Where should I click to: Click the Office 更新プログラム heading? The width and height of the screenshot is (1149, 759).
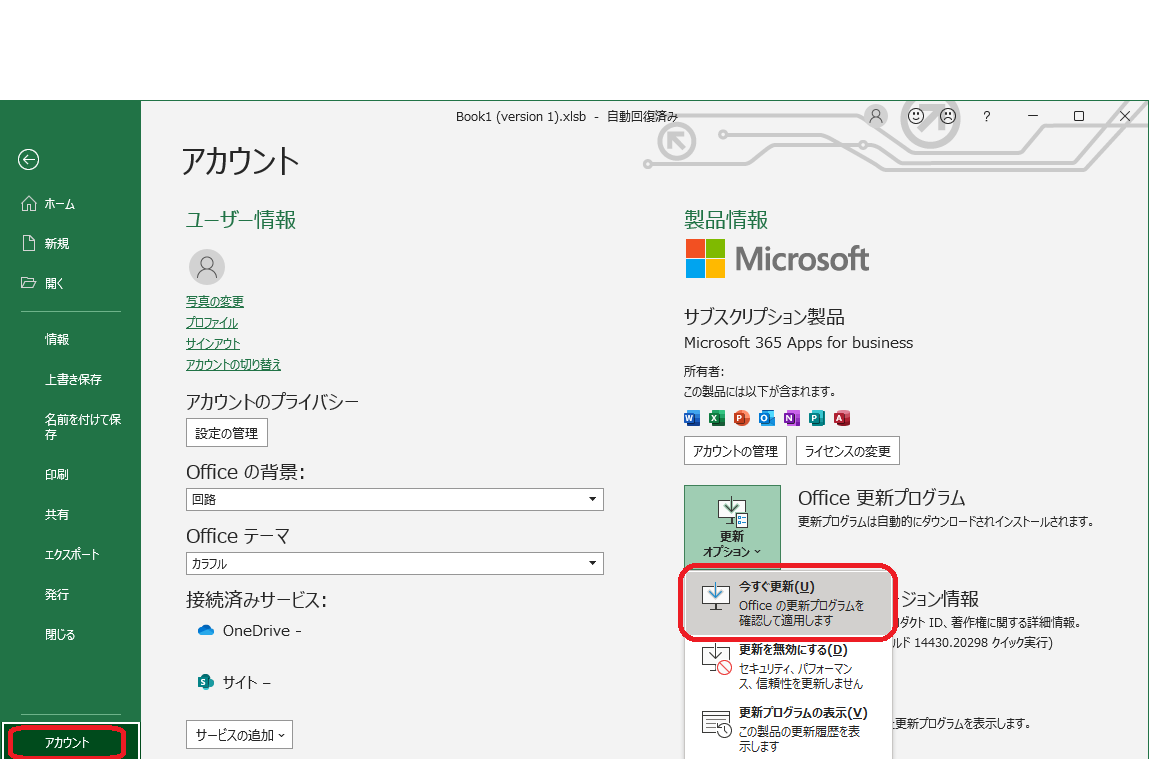click(x=882, y=498)
